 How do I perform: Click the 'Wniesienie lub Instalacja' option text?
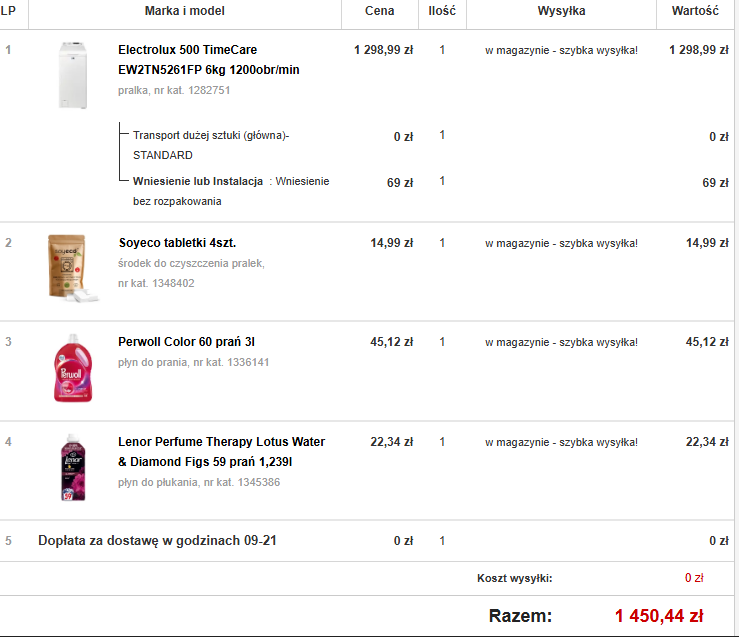198,182
